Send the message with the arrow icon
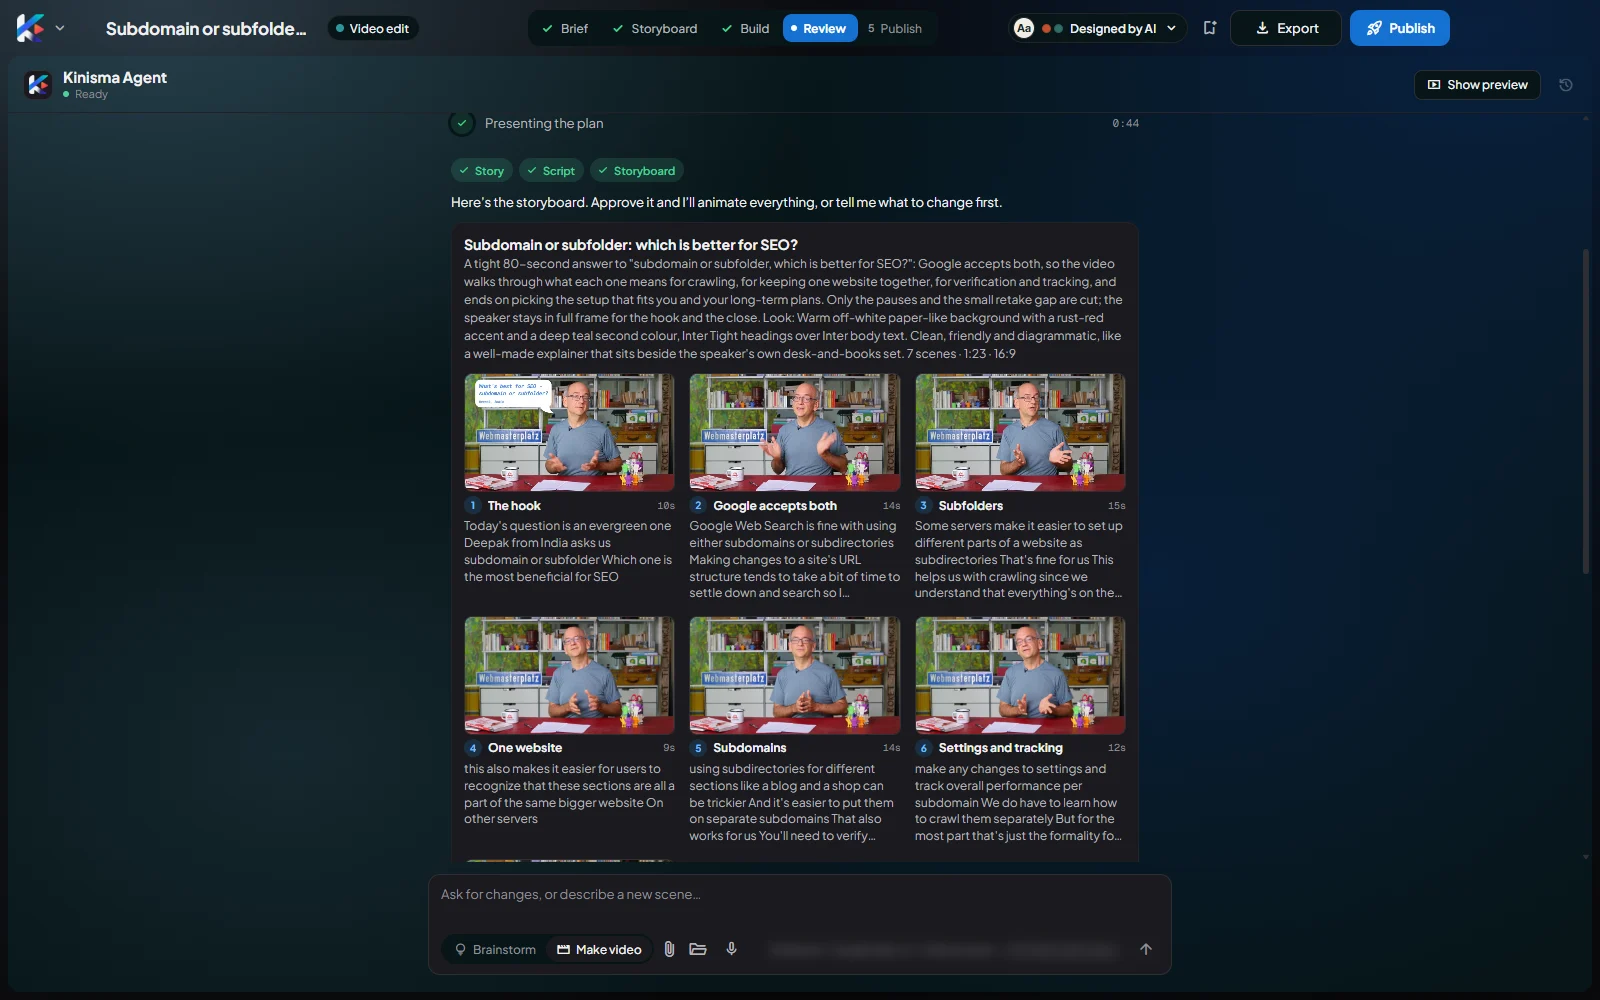Image resolution: width=1600 pixels, height=1000 pixels. click(x=1146, y=949)
